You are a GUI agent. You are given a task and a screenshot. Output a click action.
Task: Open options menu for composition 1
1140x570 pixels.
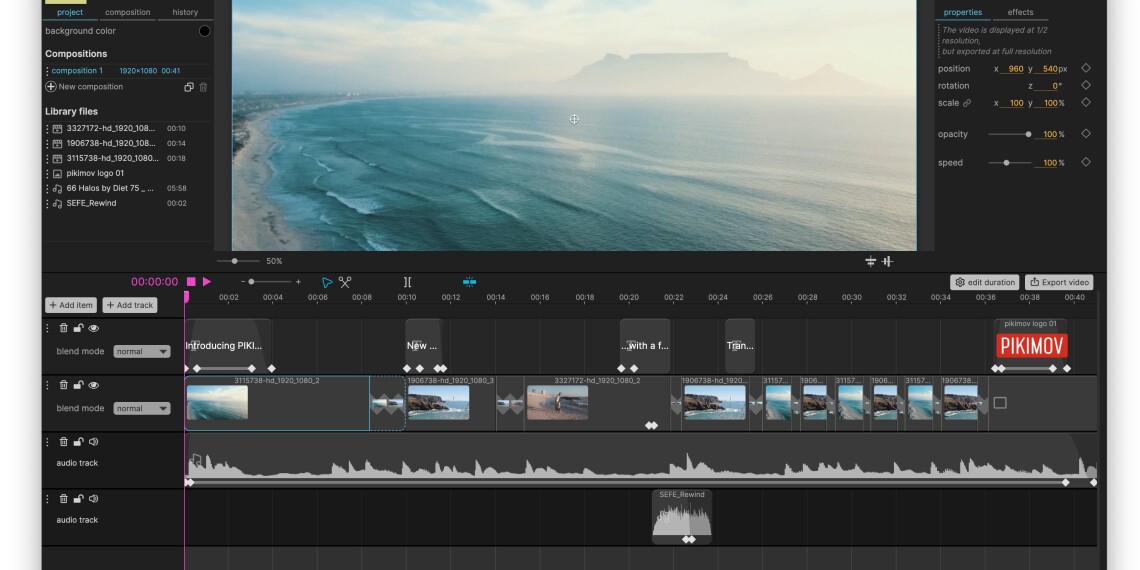(x=47, y=71)
